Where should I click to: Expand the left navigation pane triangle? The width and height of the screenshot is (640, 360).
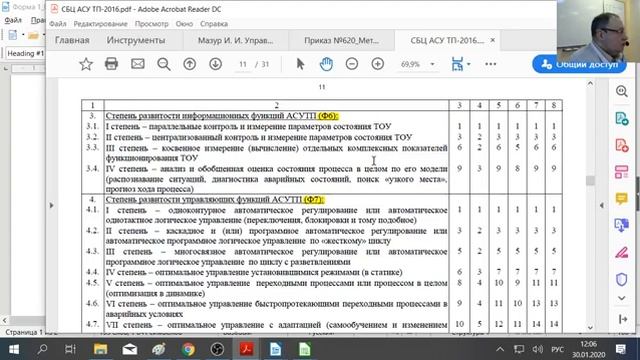[x=51, y=205]
